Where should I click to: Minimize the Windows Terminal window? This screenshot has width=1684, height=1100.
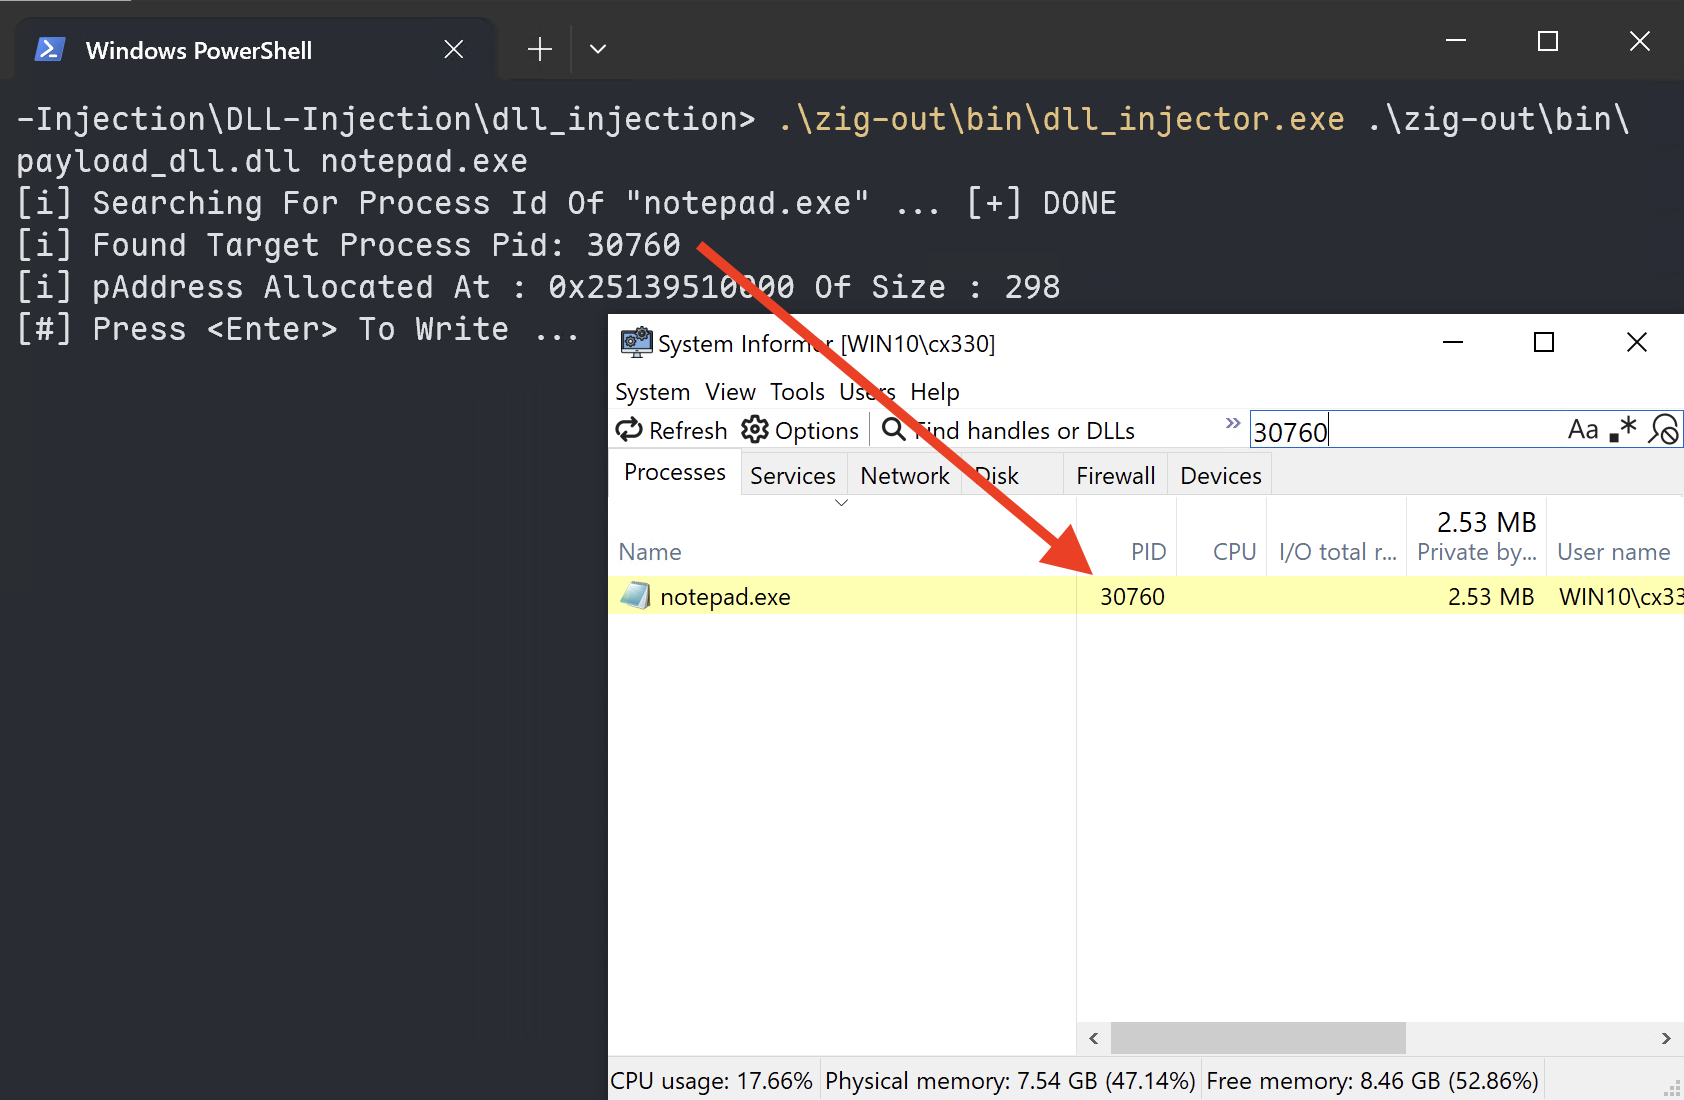pyautogui.click(x=1456, y=41)
